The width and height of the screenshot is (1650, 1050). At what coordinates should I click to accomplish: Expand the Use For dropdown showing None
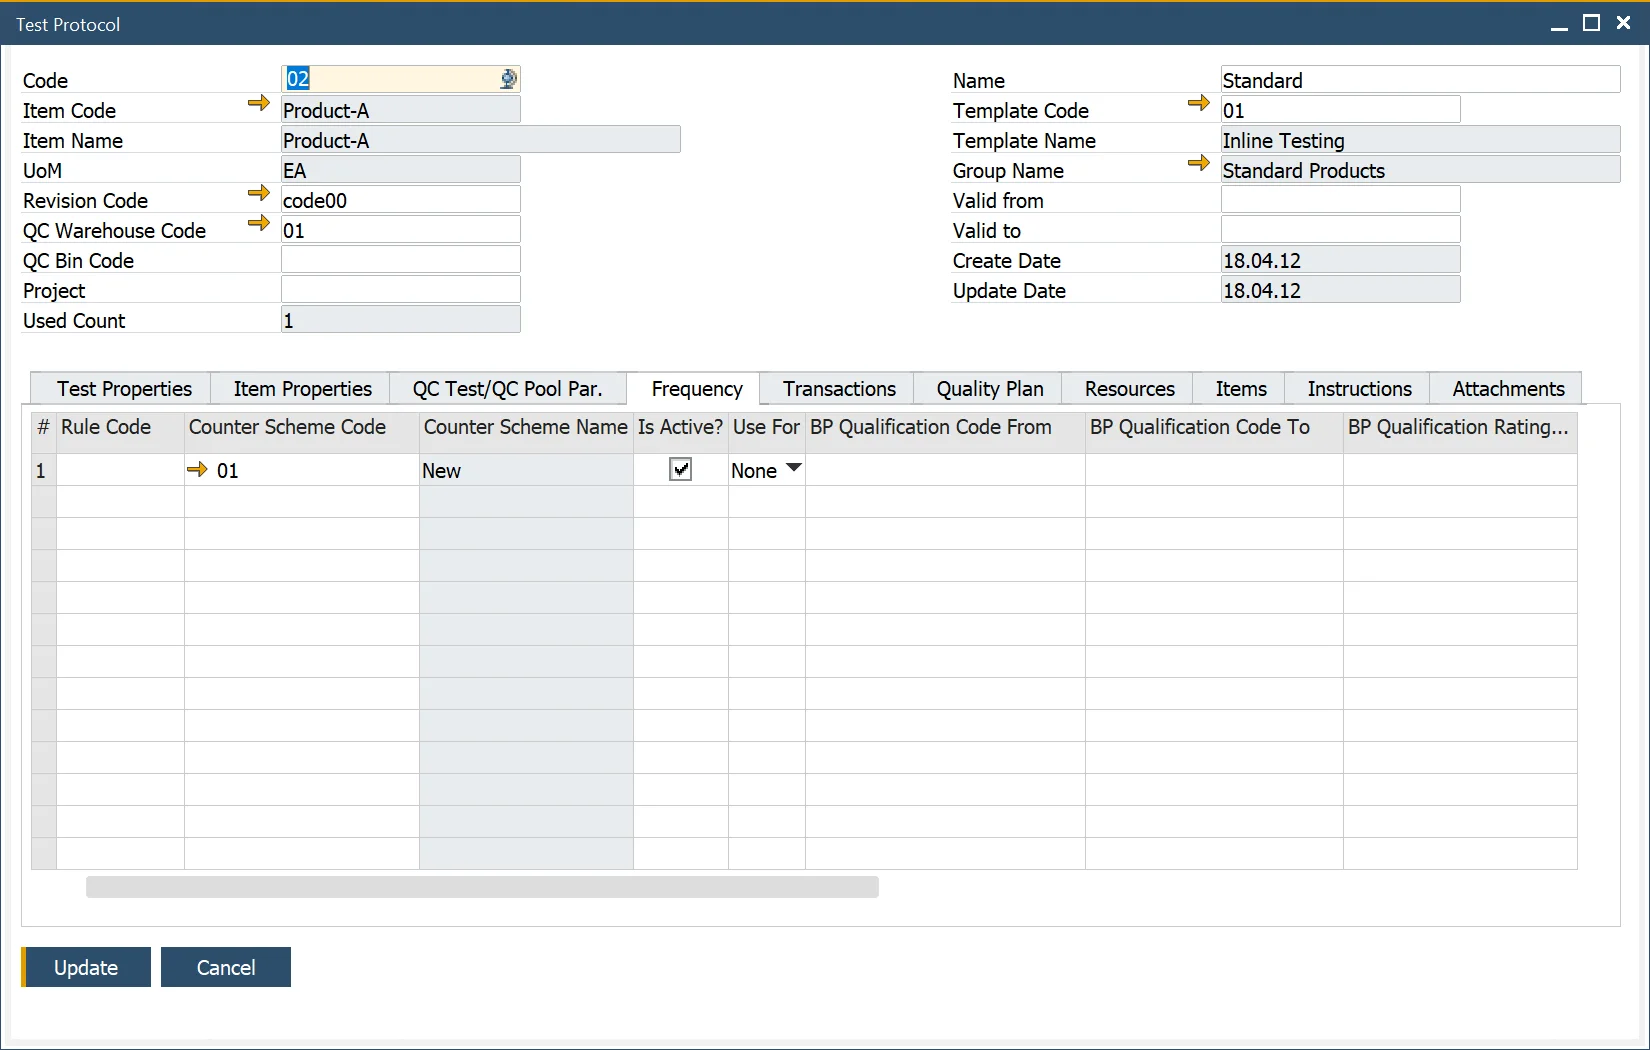tap(794, 468)
